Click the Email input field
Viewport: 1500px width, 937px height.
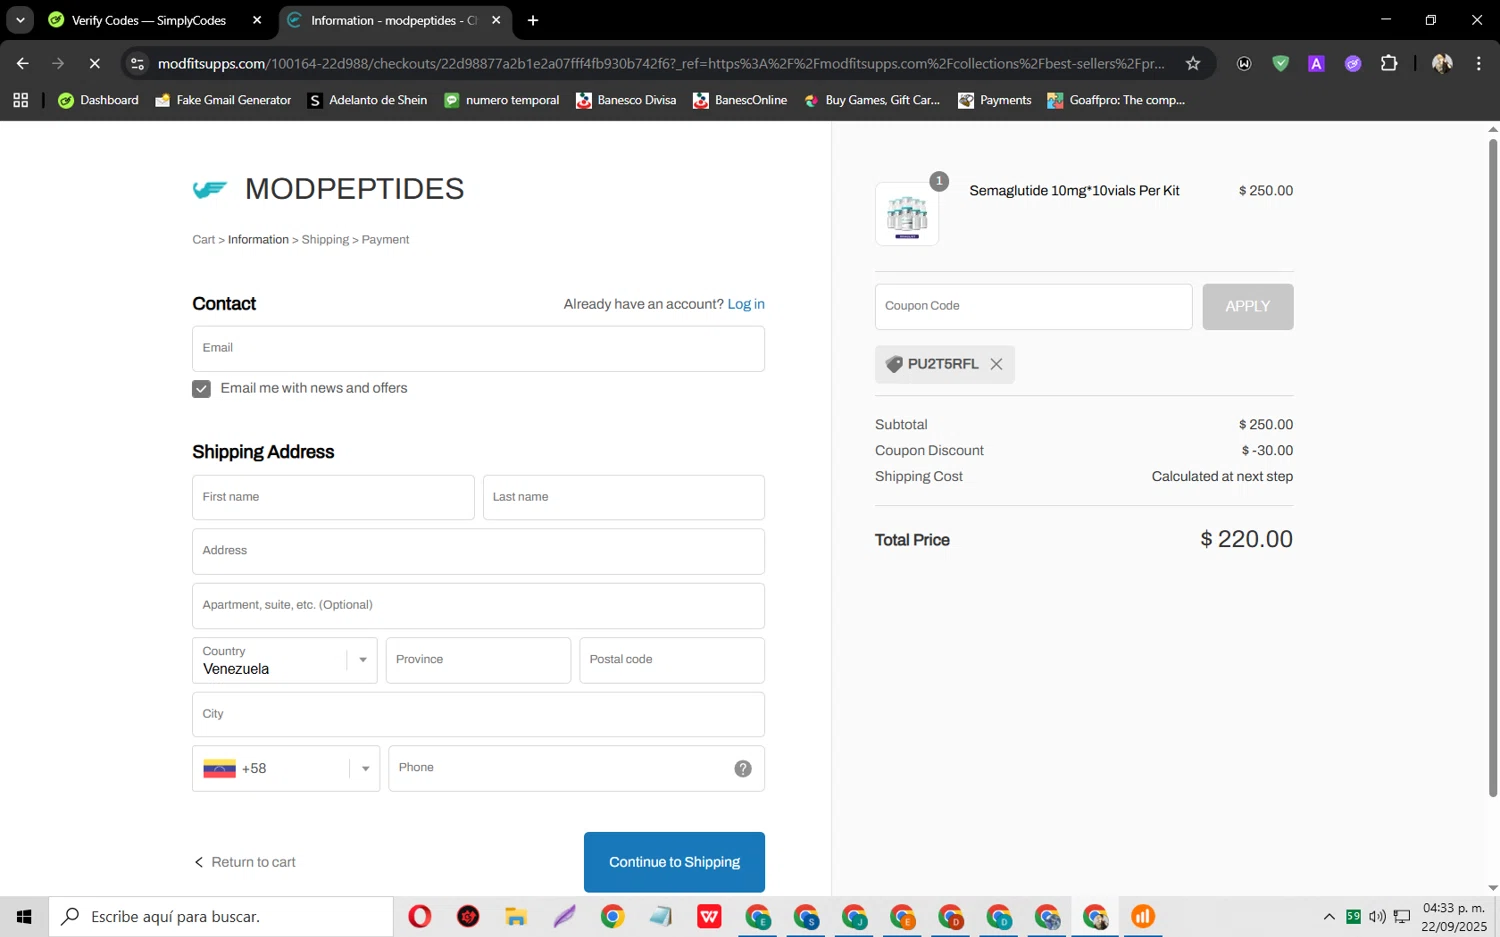[478, 348]
